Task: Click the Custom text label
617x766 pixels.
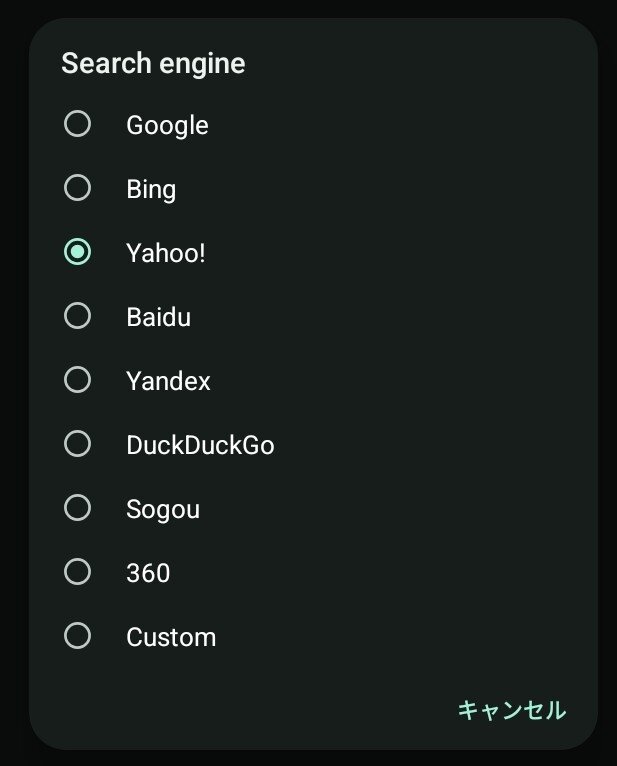Action: (x=171, y=637)
